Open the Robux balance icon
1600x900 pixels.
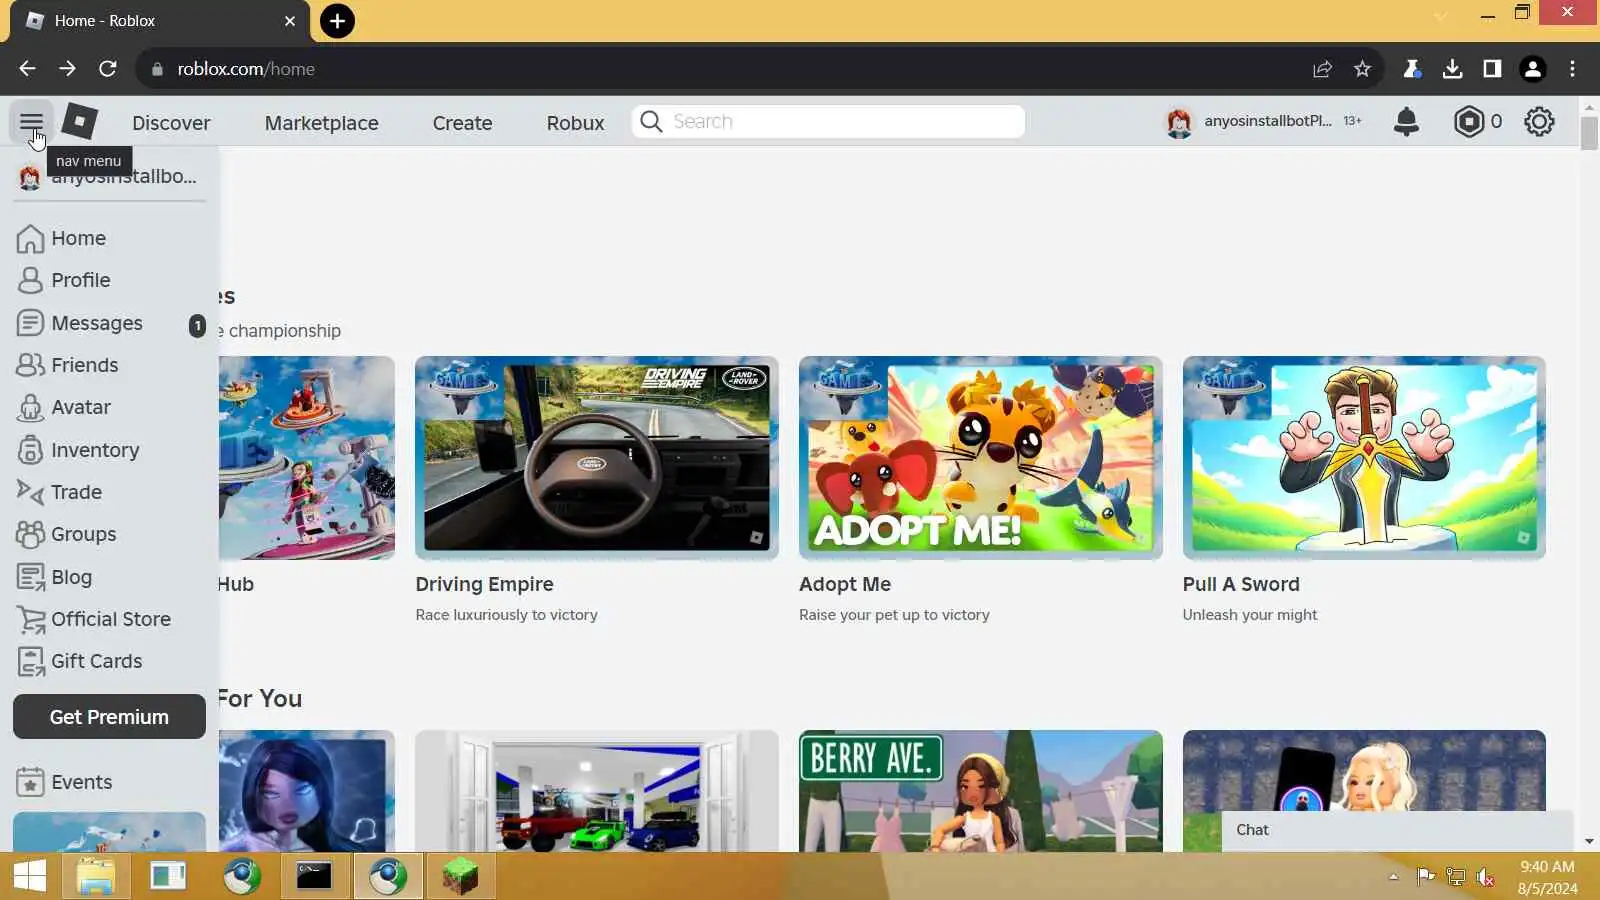[x=1468, y=122]
